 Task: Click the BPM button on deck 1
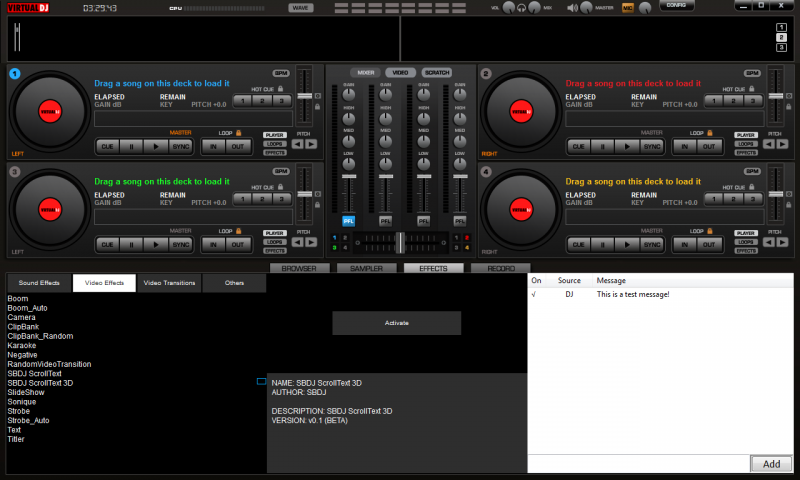pyautogui.click(x=281, y=73)
